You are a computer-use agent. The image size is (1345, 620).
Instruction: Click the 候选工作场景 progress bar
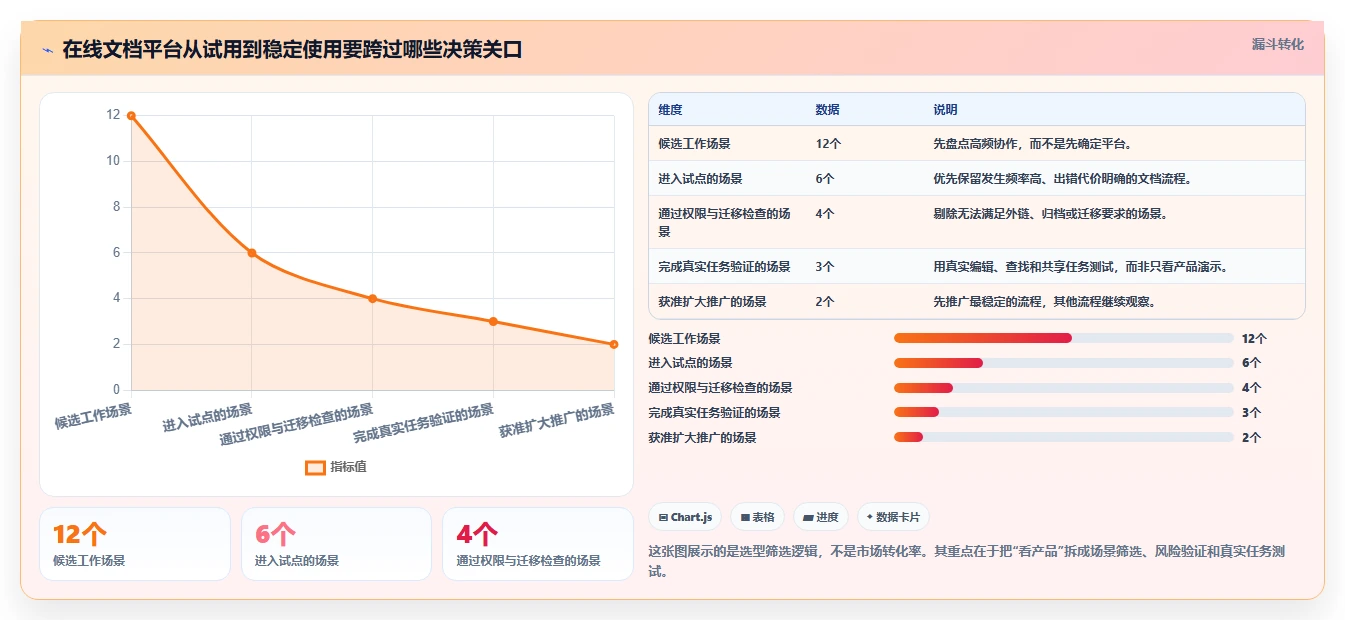(1064, 338)
